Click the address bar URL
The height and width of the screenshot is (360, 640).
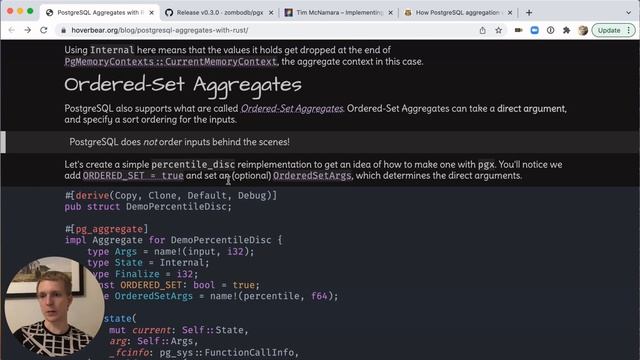[160, 30]
